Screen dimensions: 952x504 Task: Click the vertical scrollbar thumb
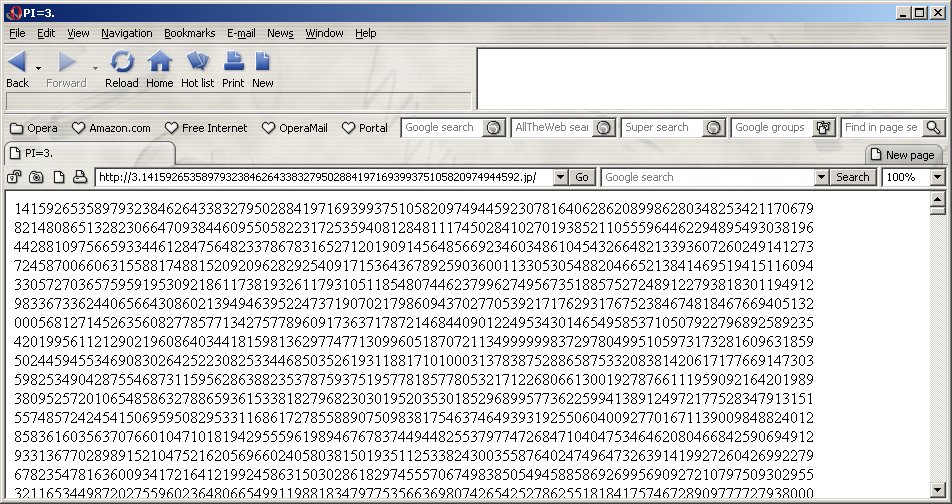(937, 210)
